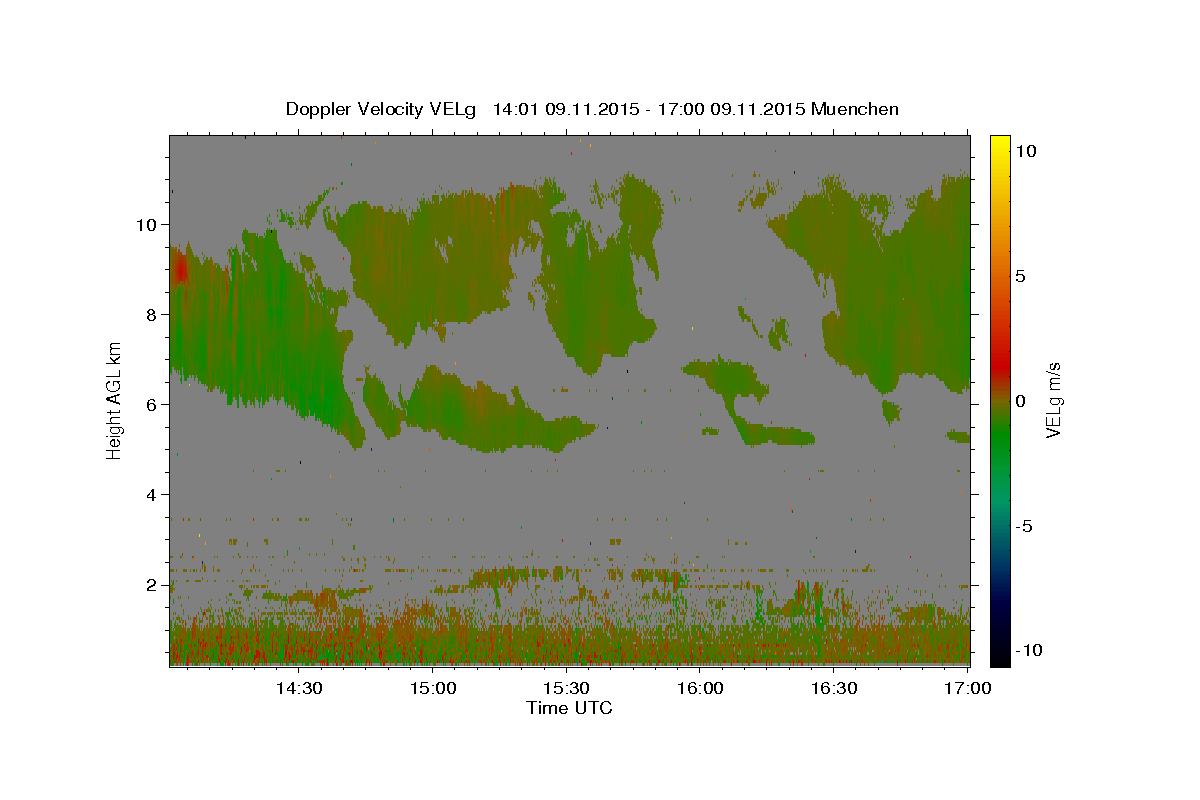Click the height axis label 2
Viewport: 1200px width, 800px height.
click(153, 584)
